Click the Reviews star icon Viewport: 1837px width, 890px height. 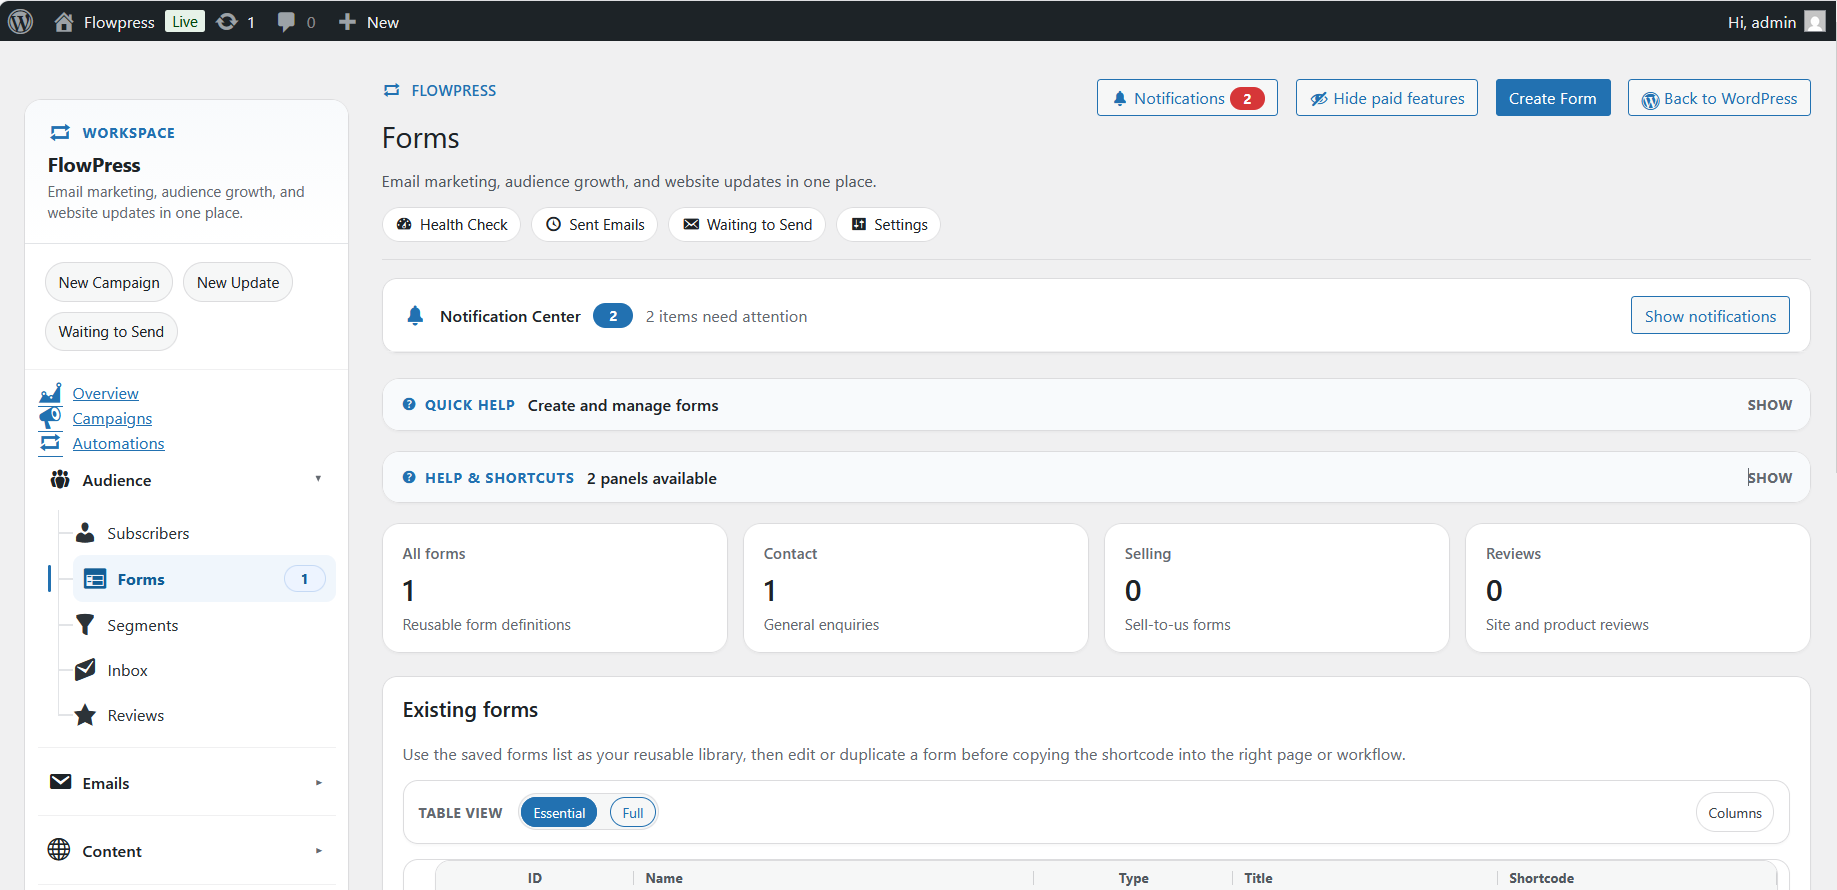[86, 715]
